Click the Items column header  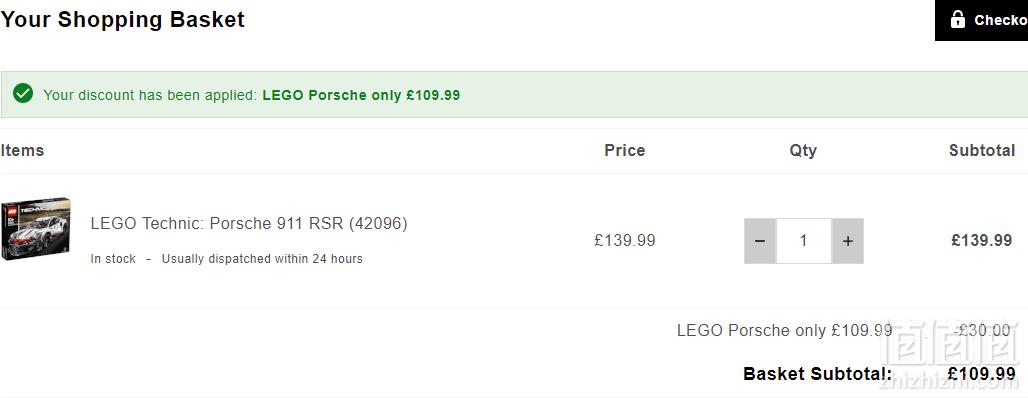22,150
